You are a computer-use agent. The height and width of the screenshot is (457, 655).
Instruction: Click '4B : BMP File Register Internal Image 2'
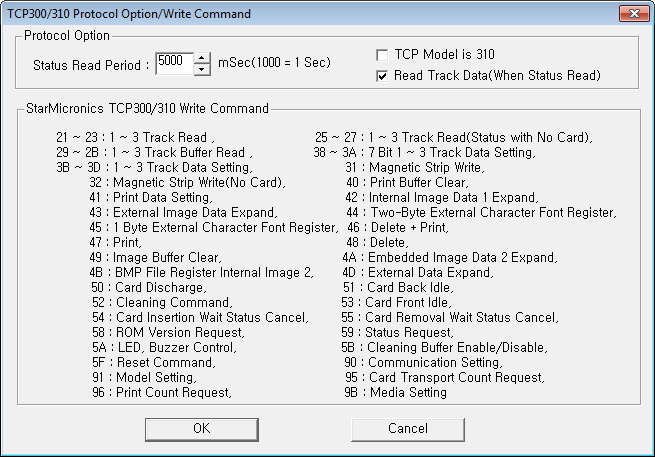click(201, 273)
